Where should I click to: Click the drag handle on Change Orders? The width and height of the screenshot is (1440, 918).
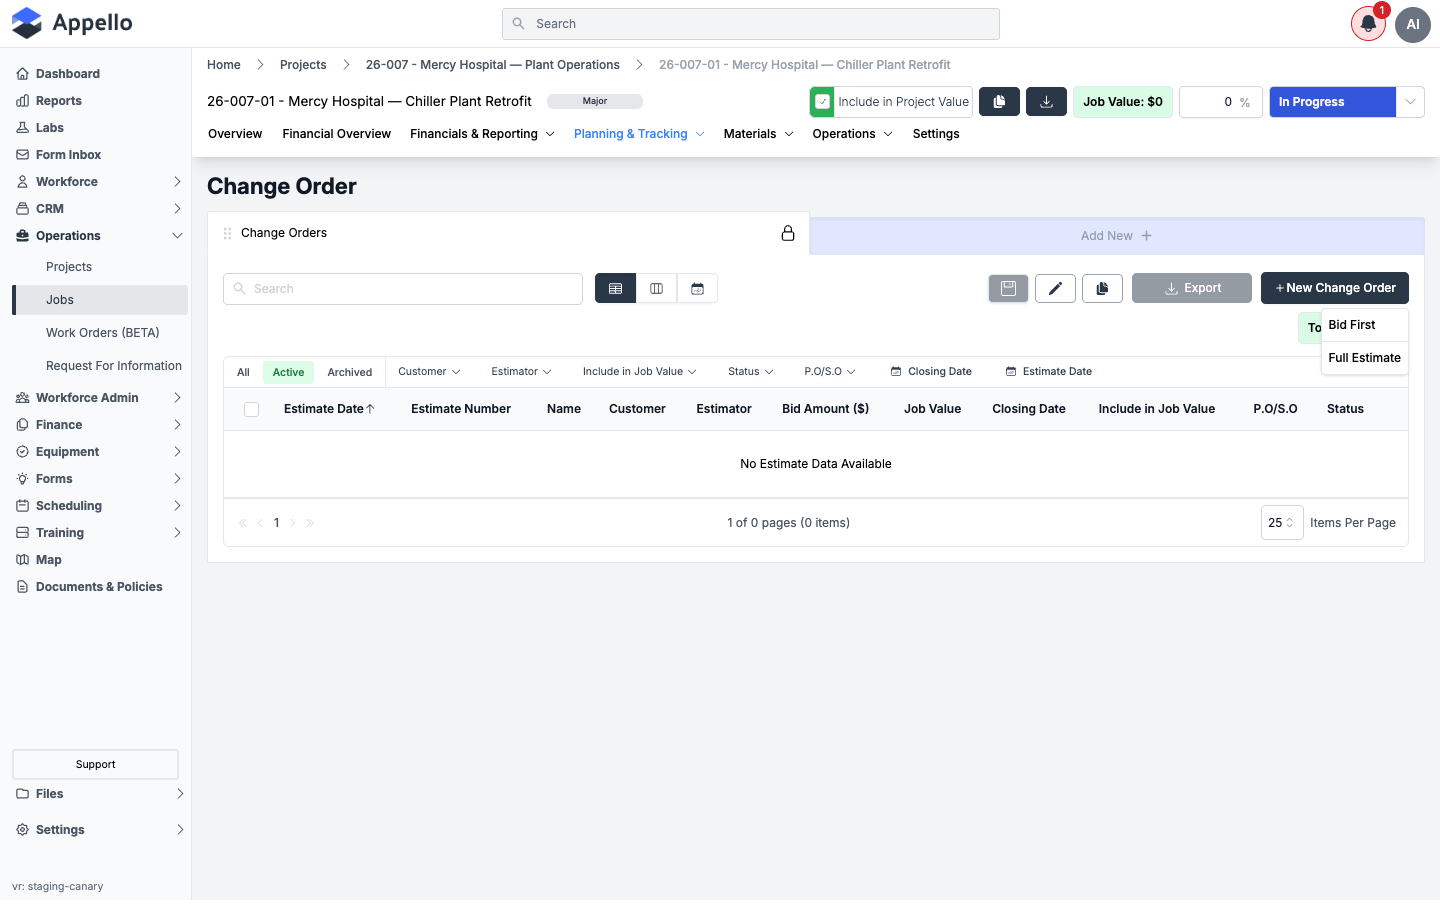[x=228, y=233]
